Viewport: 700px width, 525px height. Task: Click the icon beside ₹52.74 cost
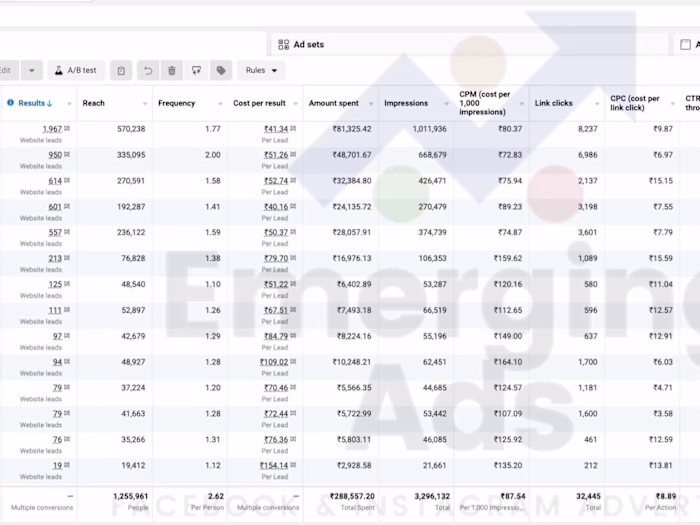point(293,180)
